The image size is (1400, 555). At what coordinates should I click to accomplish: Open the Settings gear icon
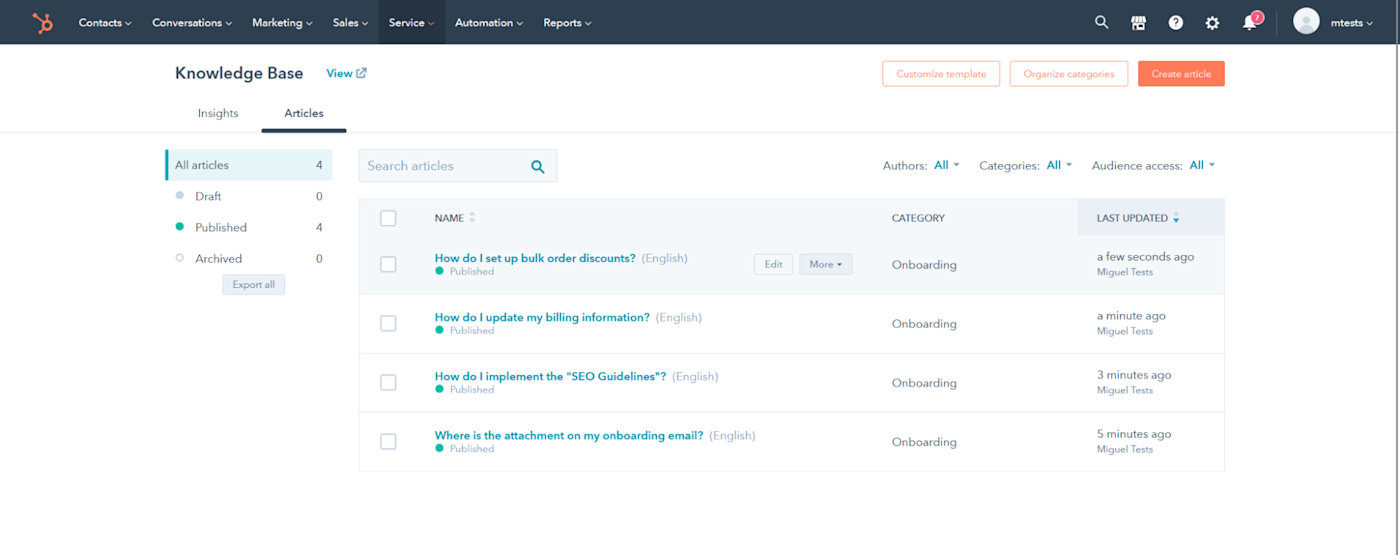(x=1212, y=22)
